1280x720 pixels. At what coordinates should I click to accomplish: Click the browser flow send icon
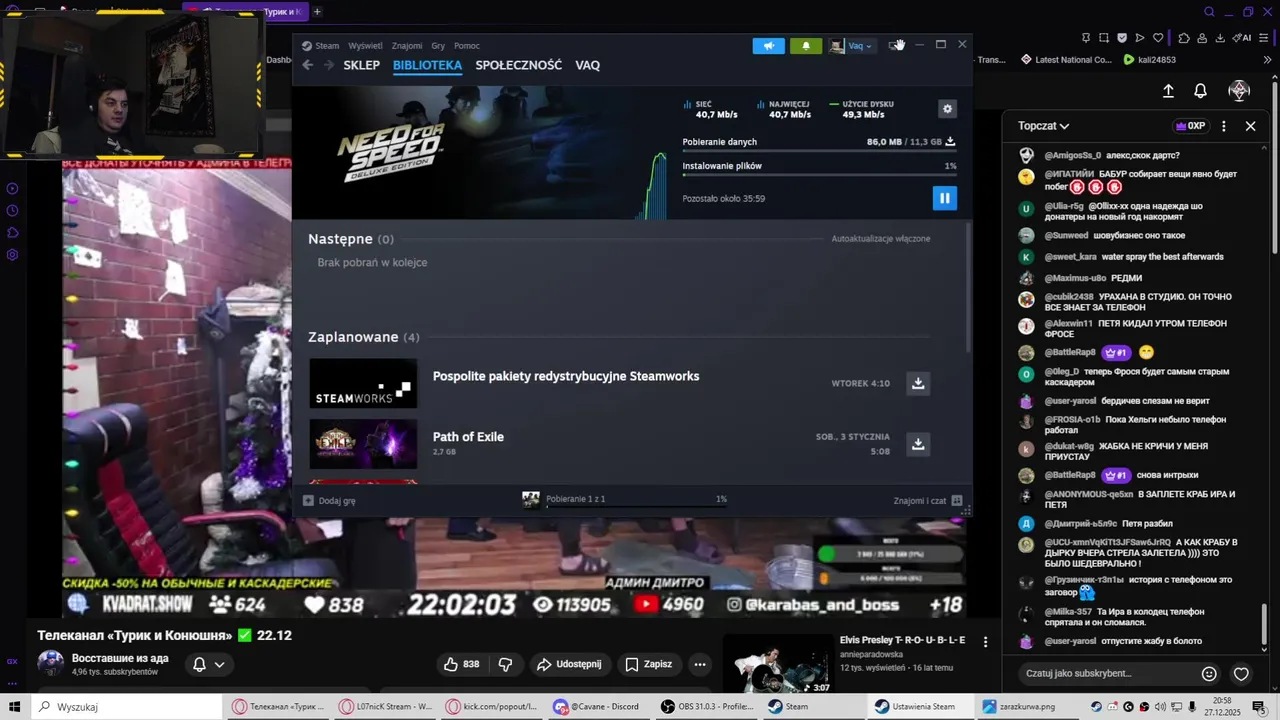tap(1139, 38)
